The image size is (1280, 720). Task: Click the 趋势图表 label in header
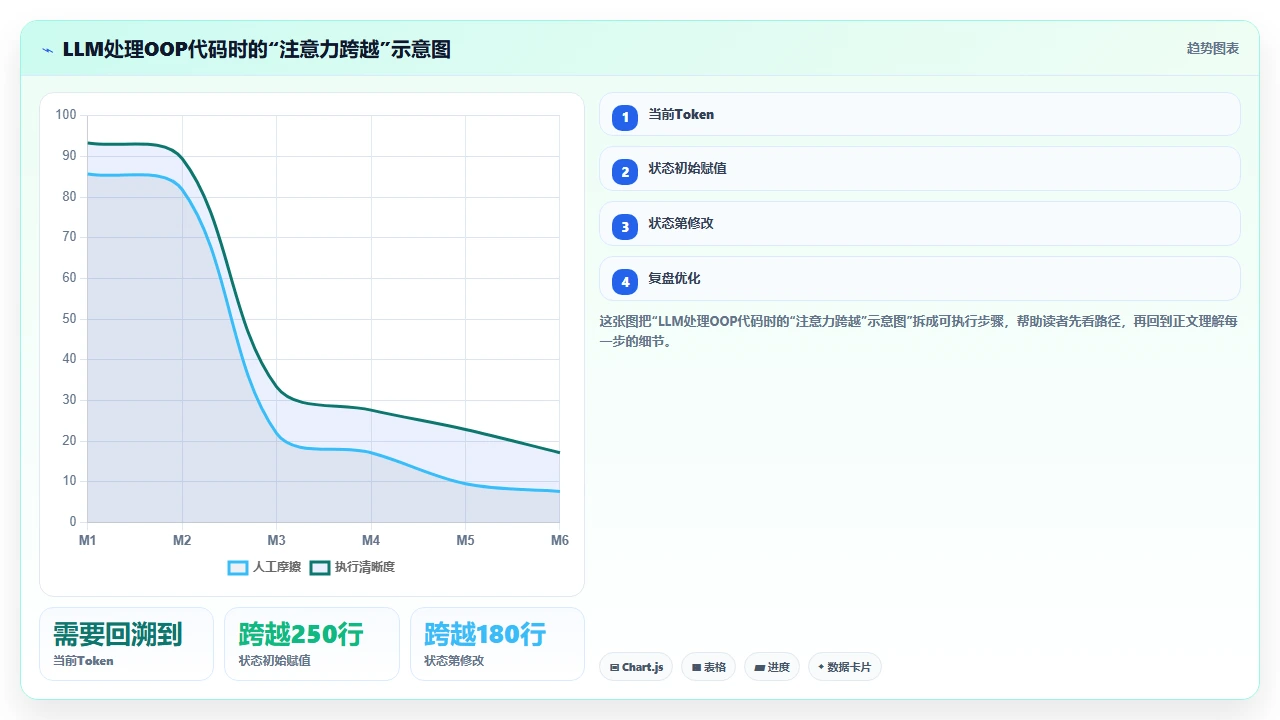[x=1213, y=48]
